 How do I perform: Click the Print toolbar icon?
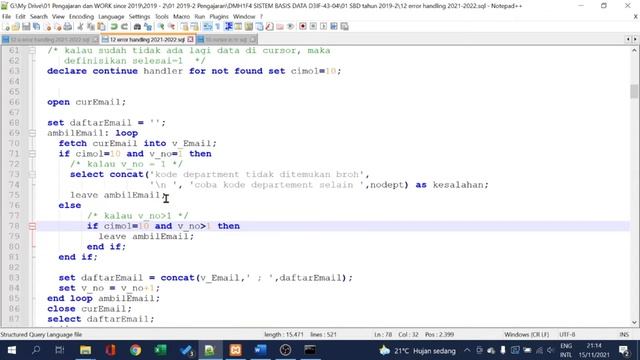pyautogui.click(x=68, y=27)
